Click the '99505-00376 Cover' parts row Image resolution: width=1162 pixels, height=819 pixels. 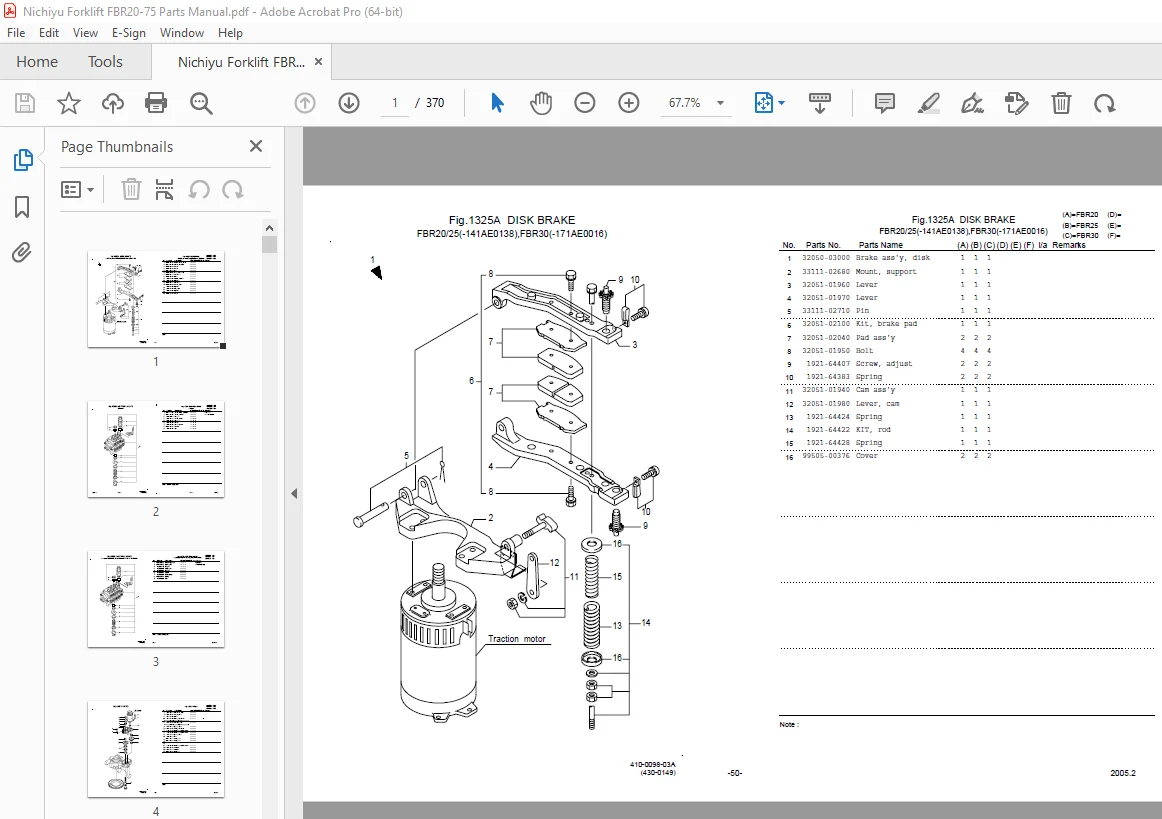[x=967, y=456]
